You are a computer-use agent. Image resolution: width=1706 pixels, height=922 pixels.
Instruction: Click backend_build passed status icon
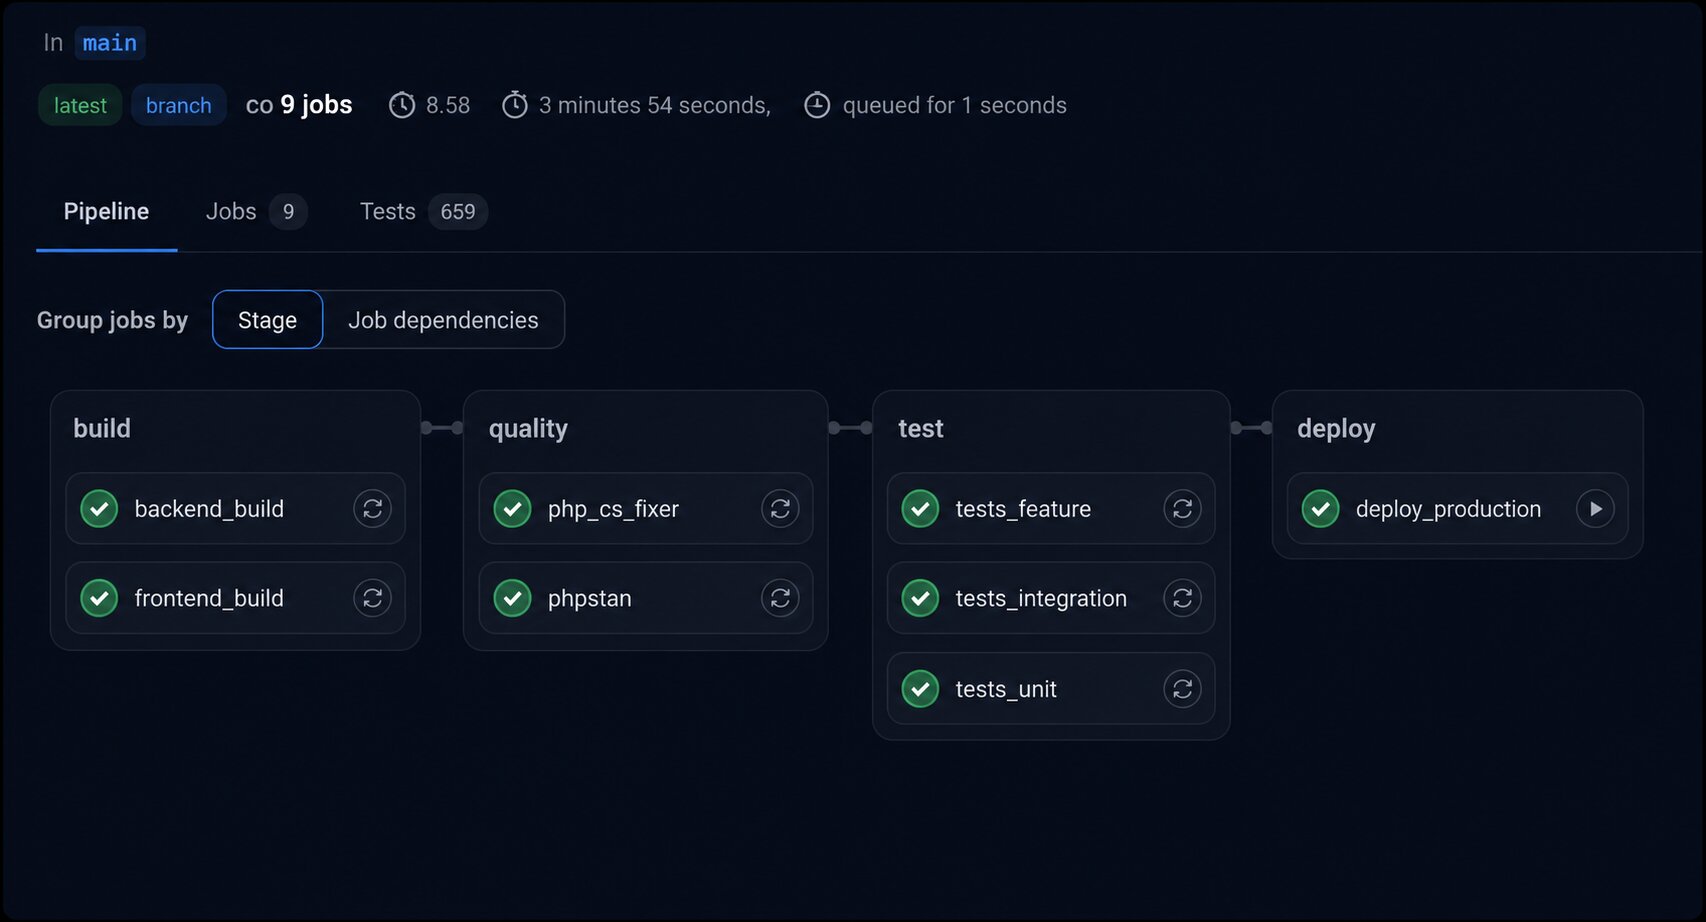tap(99, 509)
